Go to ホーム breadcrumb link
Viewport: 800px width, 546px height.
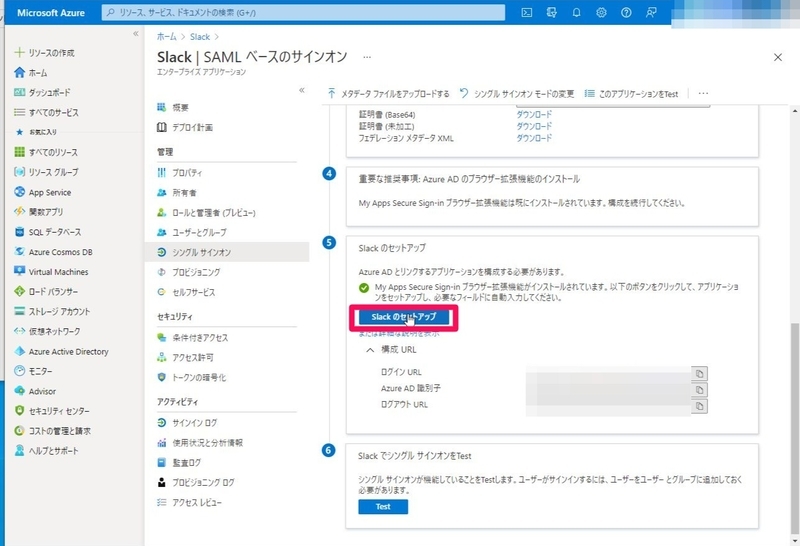166,37
